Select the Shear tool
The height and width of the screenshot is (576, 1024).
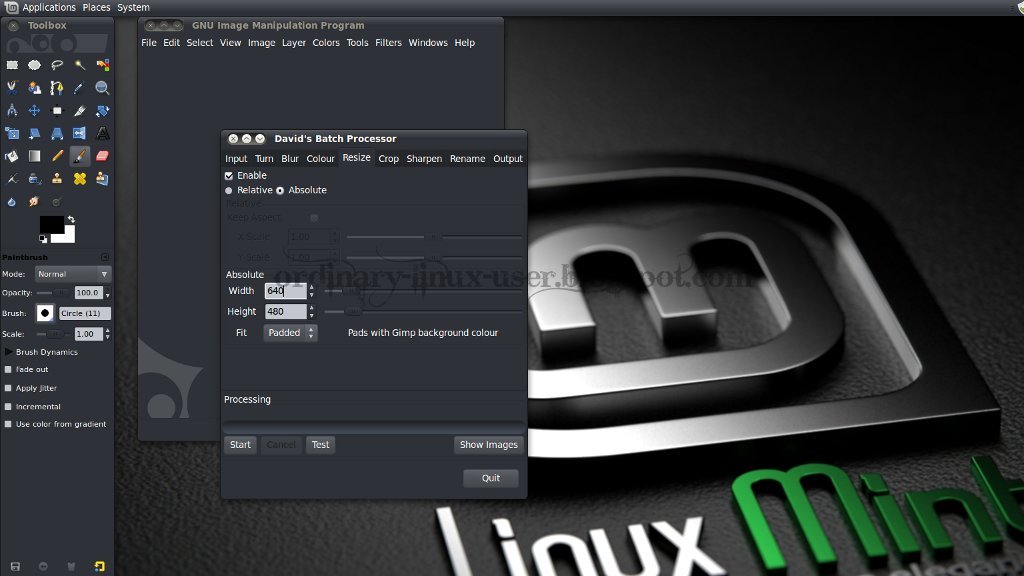(35, 133)
